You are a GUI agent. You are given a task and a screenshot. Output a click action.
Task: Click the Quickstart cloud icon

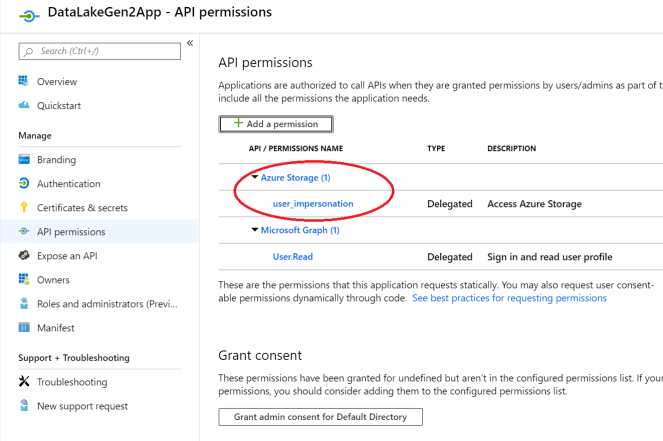click(x=24, y=105)
